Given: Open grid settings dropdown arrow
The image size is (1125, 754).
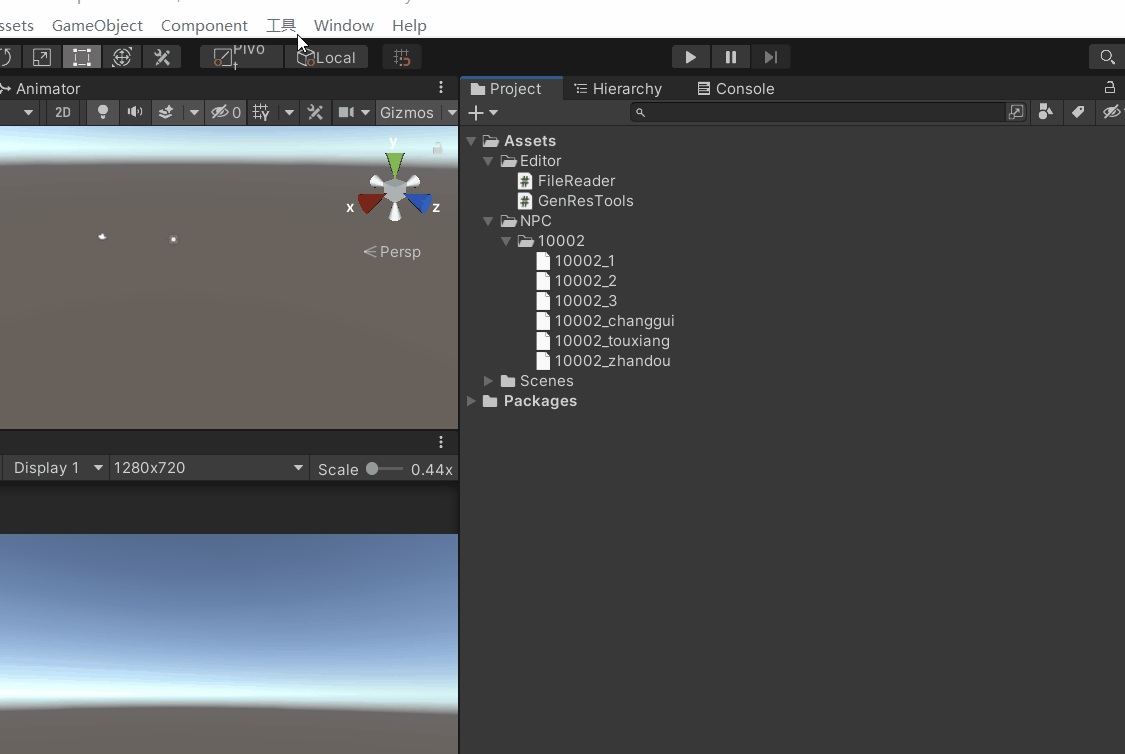Looking at the screenshot, I should tap(289, 113).
